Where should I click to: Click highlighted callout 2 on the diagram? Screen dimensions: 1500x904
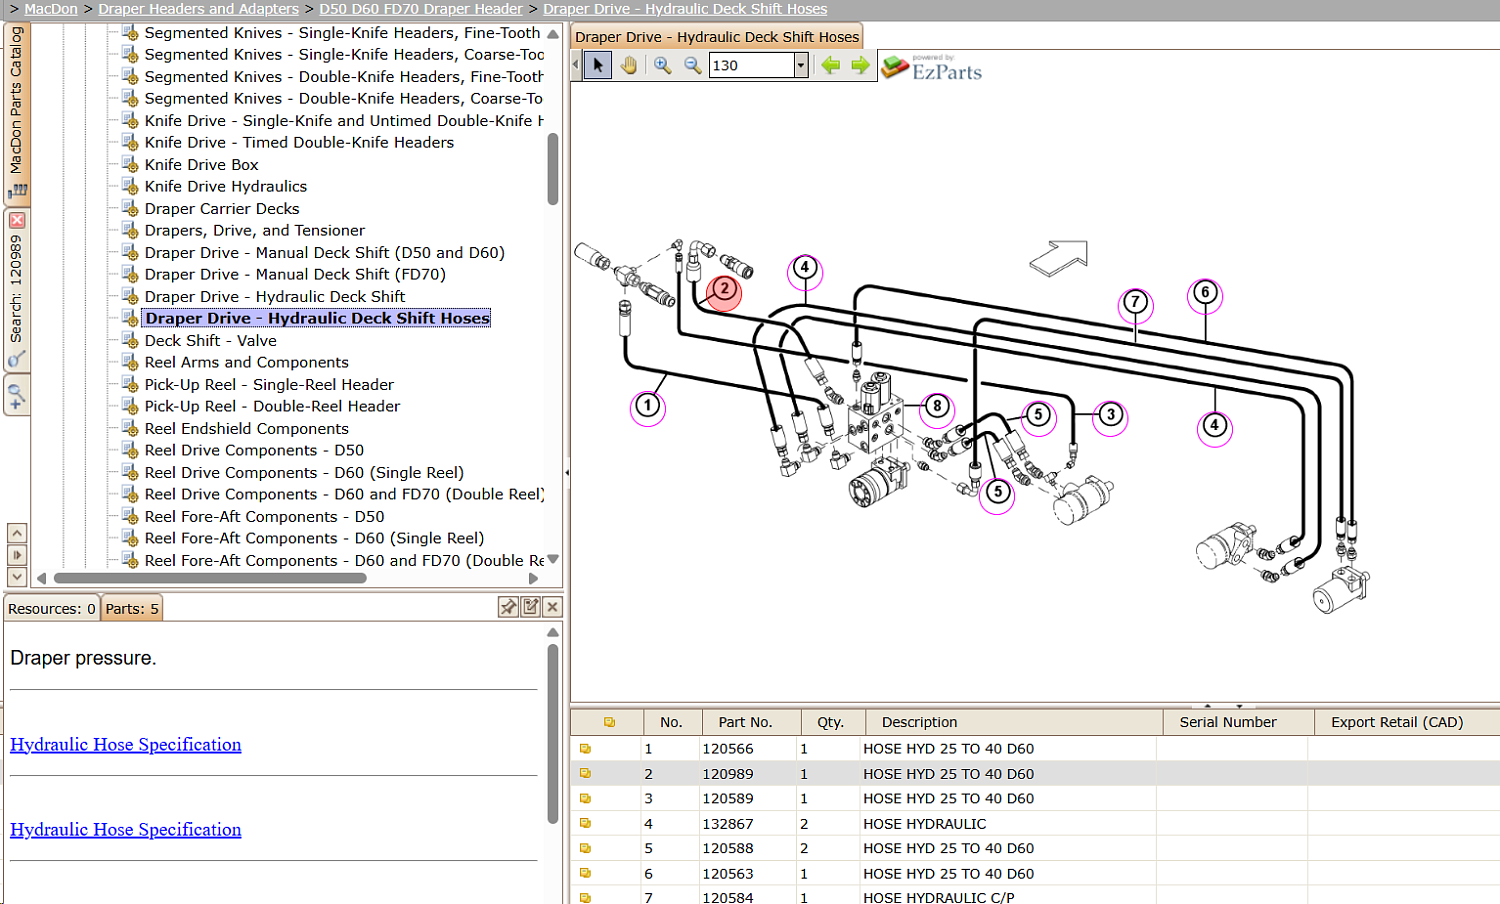[x=724, y=292]
